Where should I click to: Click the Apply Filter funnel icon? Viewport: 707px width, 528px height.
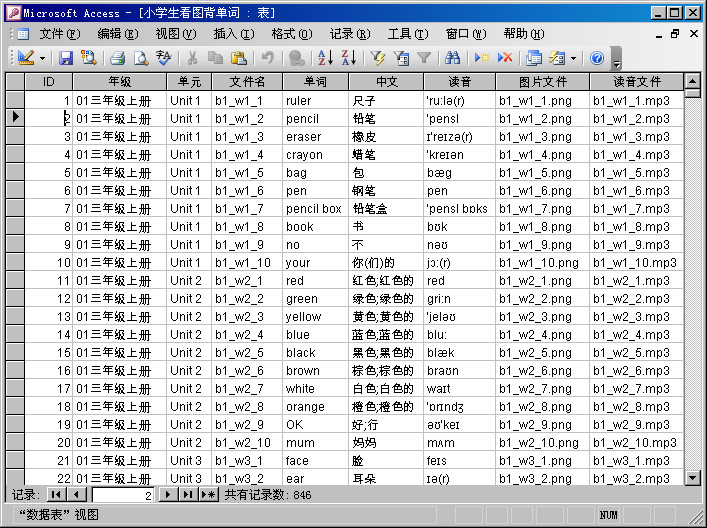coord(424,58)
